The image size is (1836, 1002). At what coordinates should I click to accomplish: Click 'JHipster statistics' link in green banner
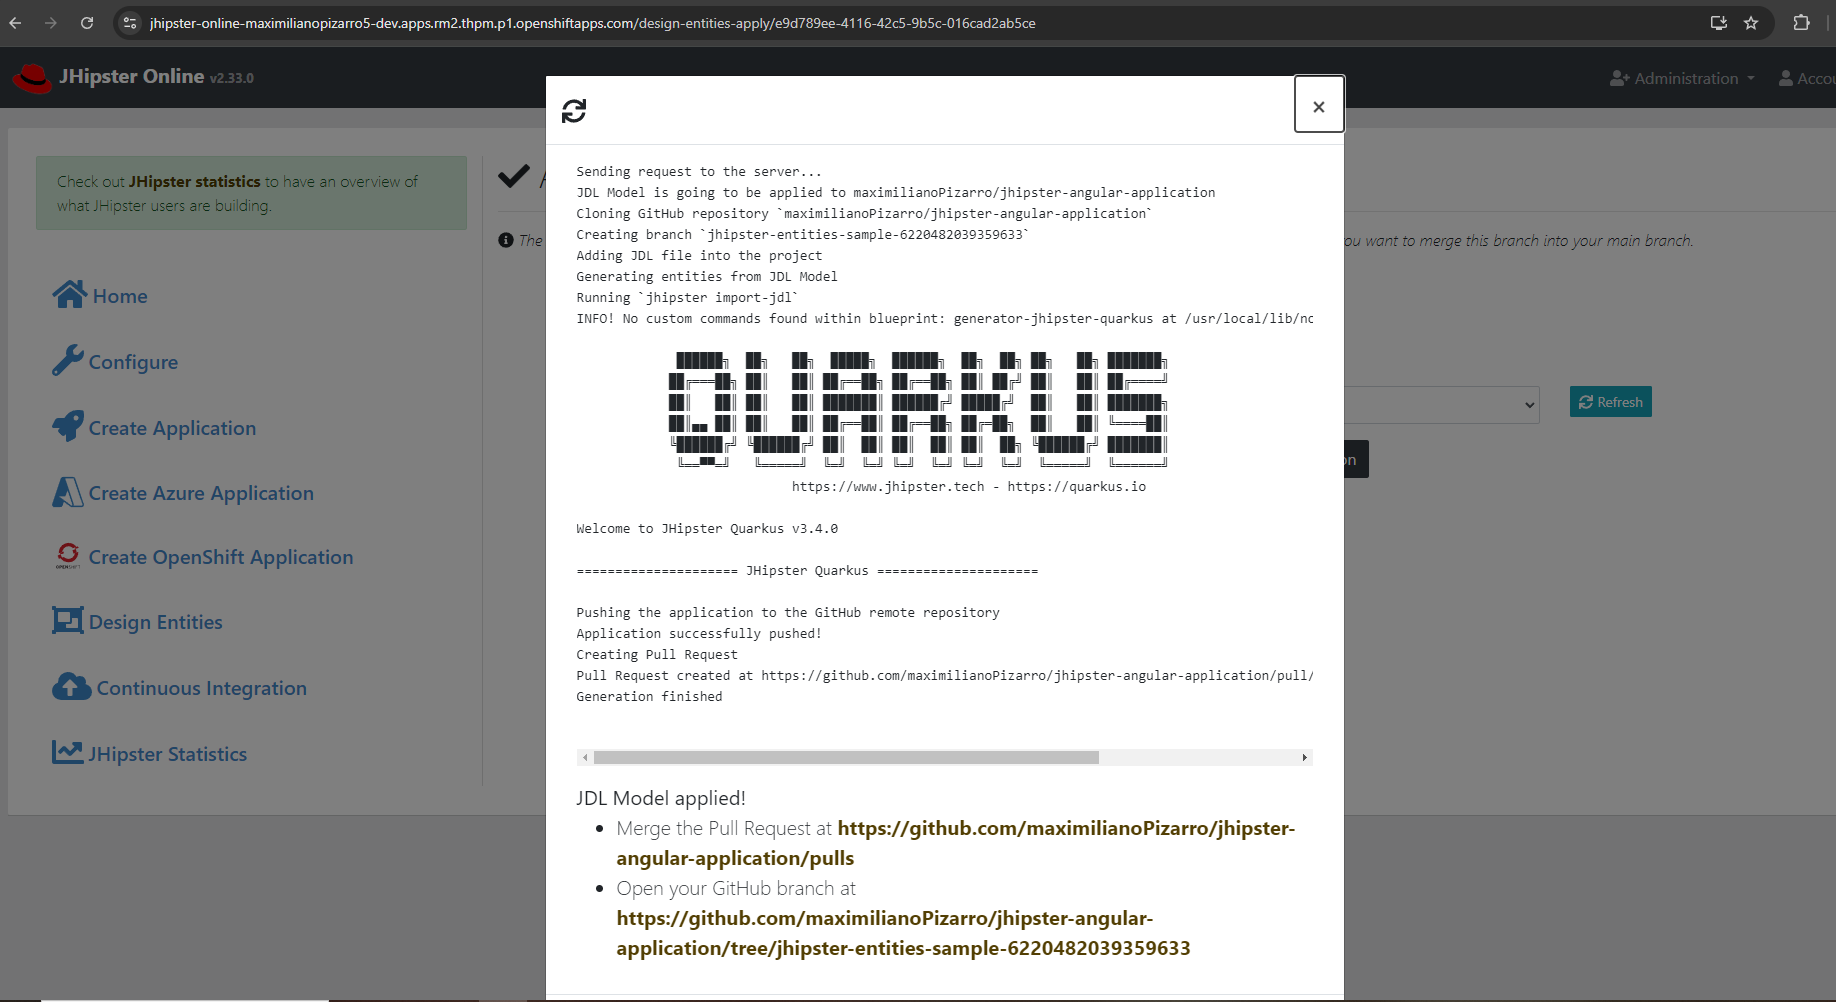coord(194,181)
